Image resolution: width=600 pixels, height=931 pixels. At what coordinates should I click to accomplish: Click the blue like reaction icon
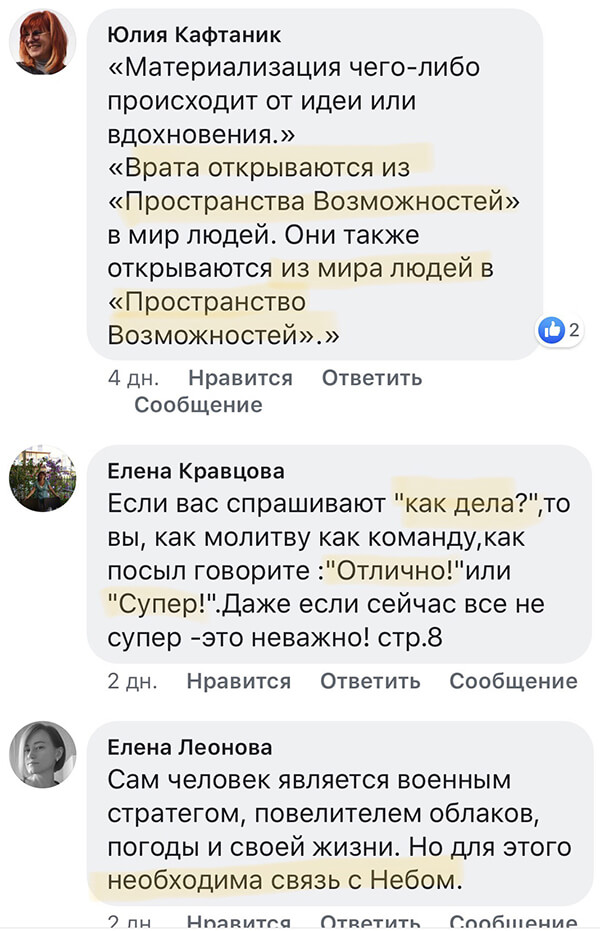tap(551, 331)
